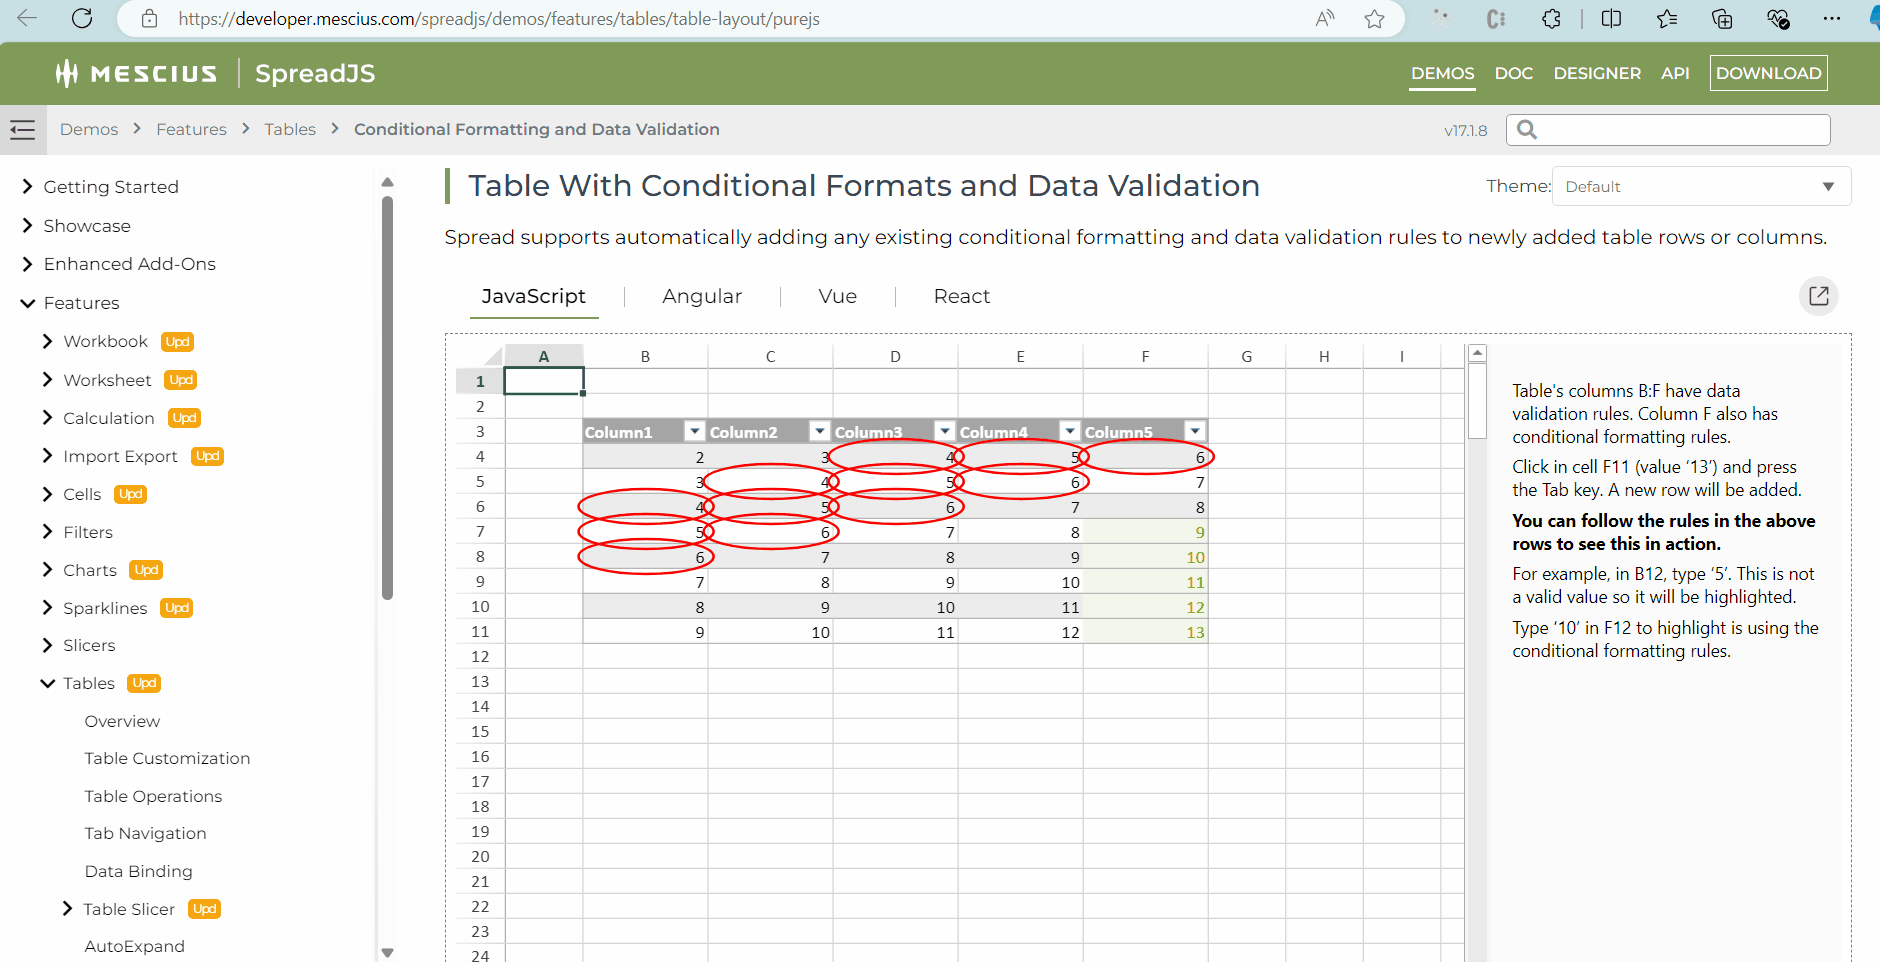Open the DOC nav item
The image size is (1880, 962).
1513,73
